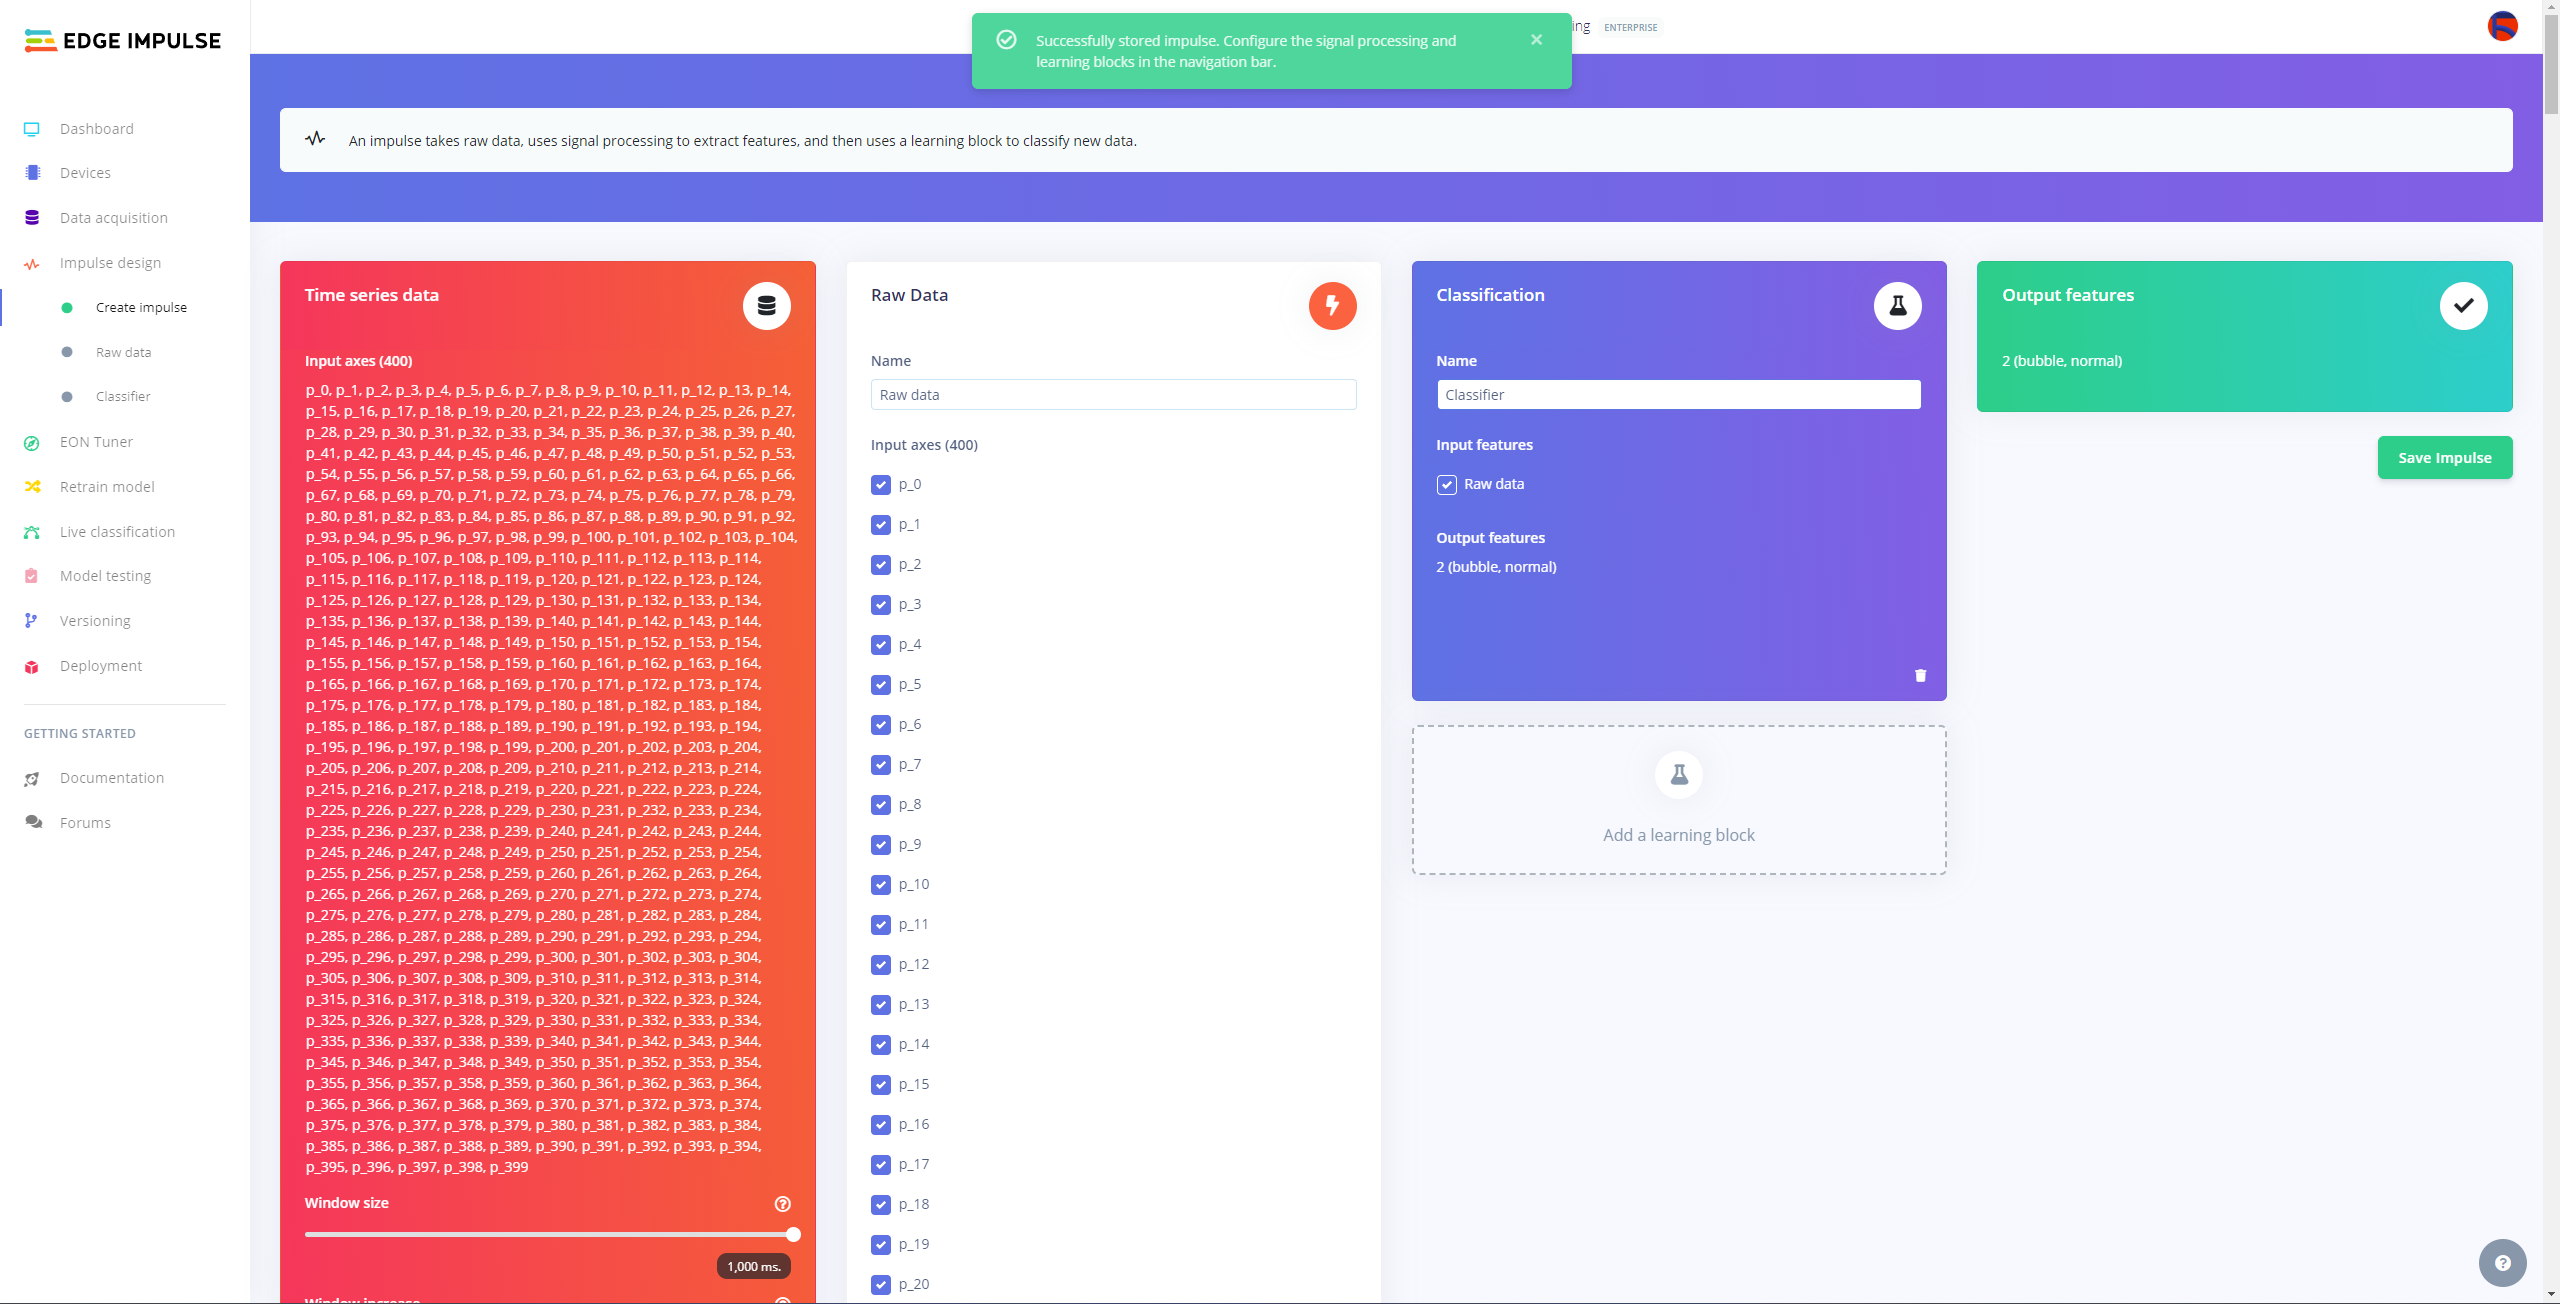Toggle the p_10 axis checkbox
The width and height of the screenshot is (2560, 1304).
point(881,885)
